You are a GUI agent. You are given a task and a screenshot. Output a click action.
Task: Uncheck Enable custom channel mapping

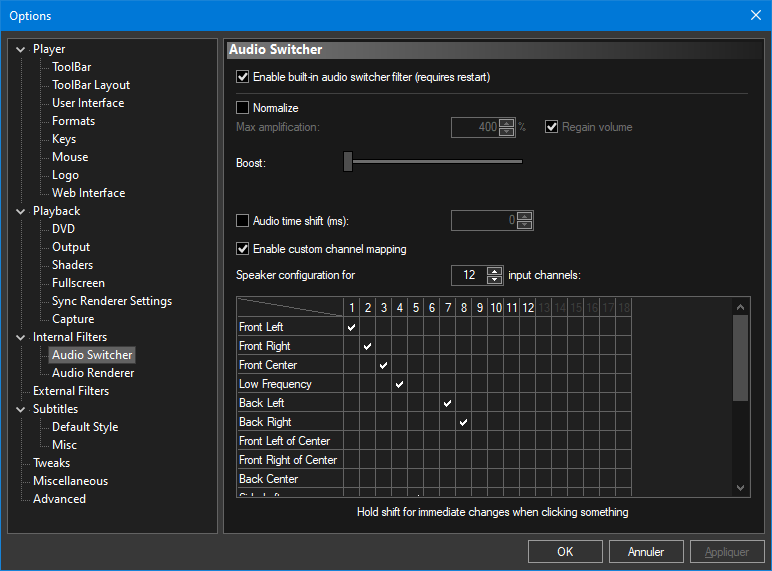(242, 249)
